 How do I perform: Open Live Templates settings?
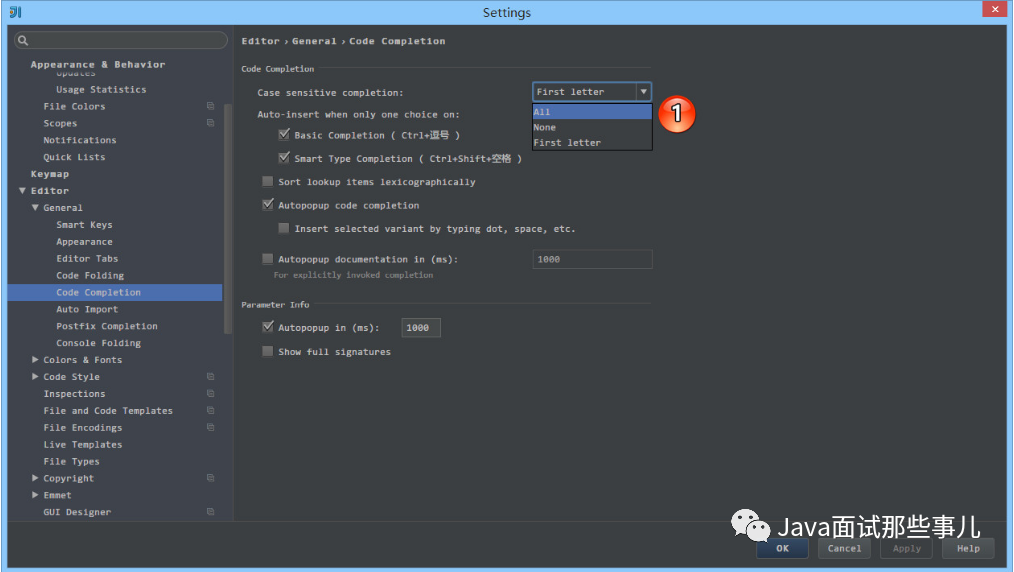click(83, 444)
